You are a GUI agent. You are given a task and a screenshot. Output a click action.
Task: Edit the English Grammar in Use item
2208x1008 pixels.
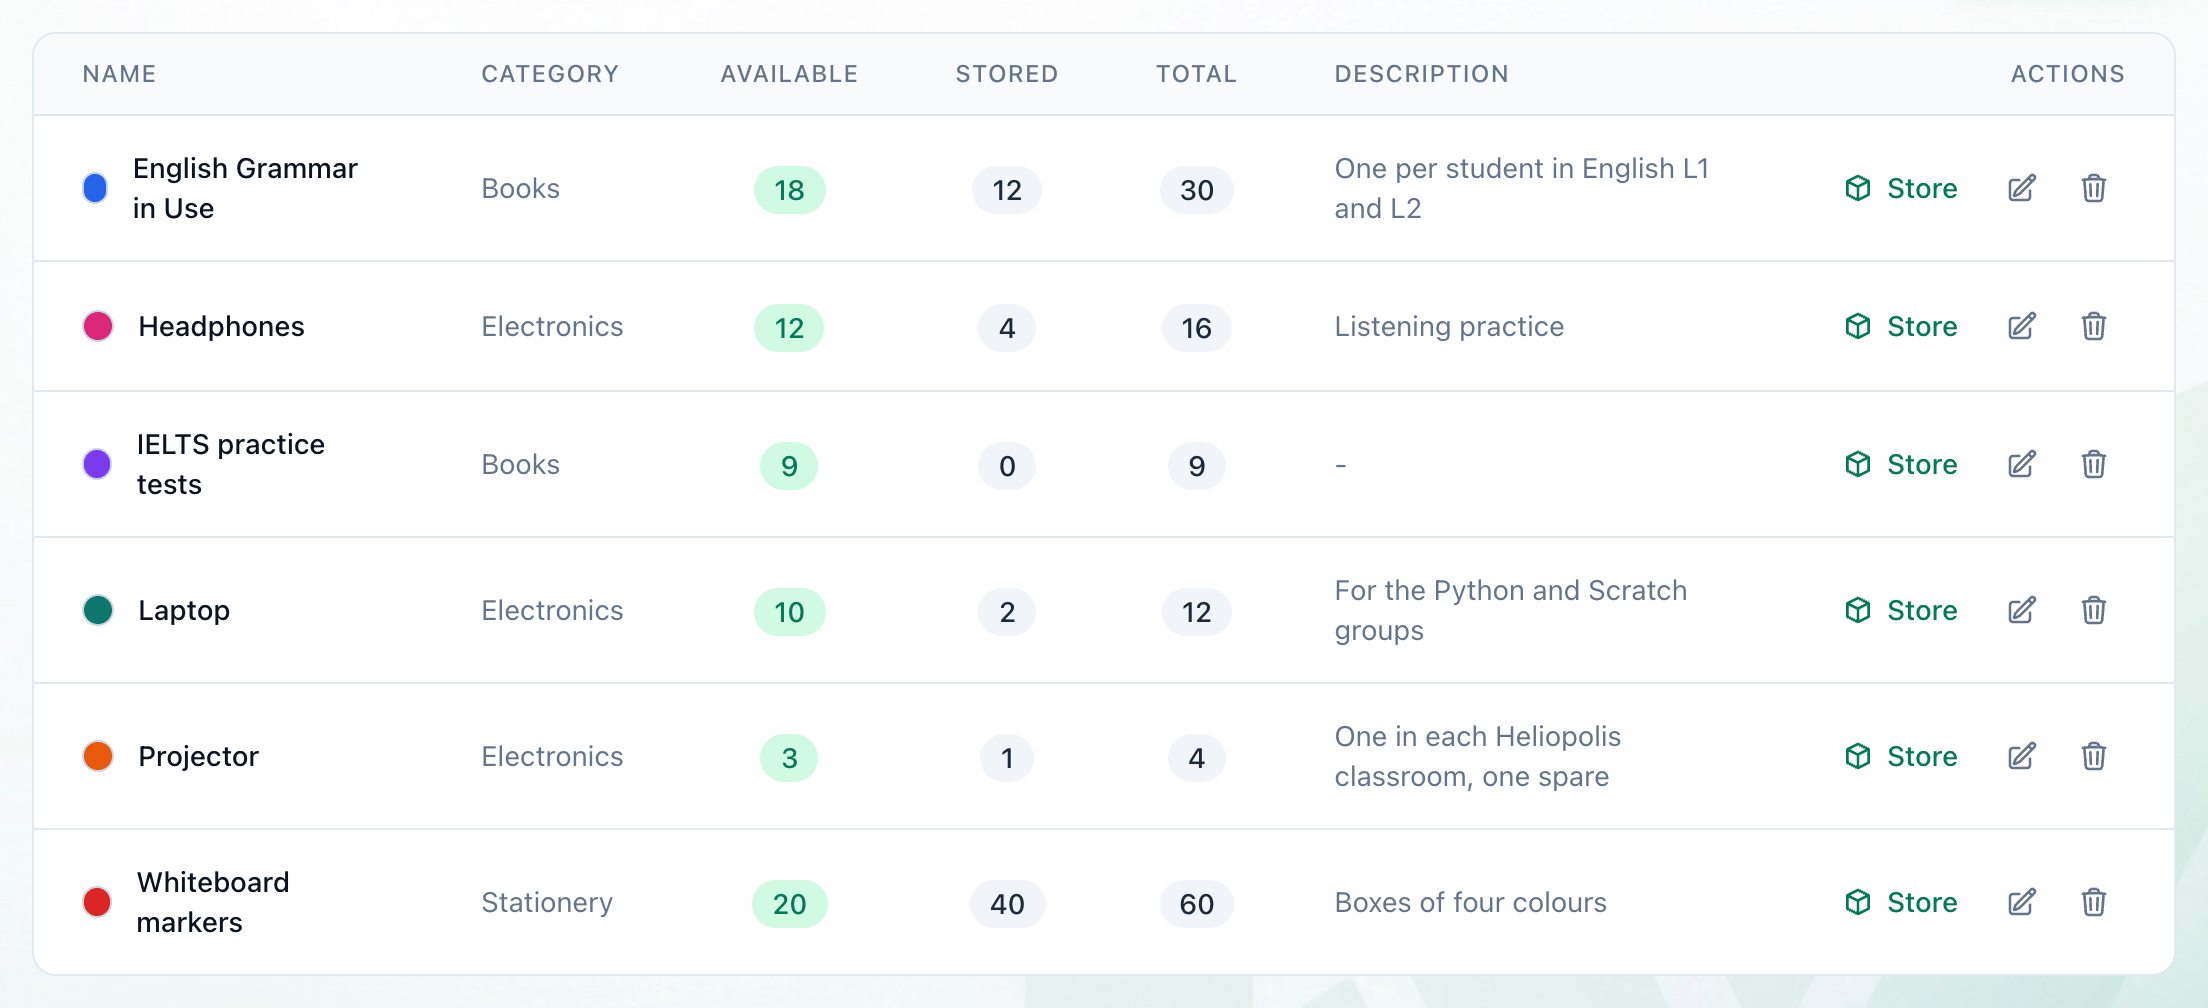coord(2021,188)
